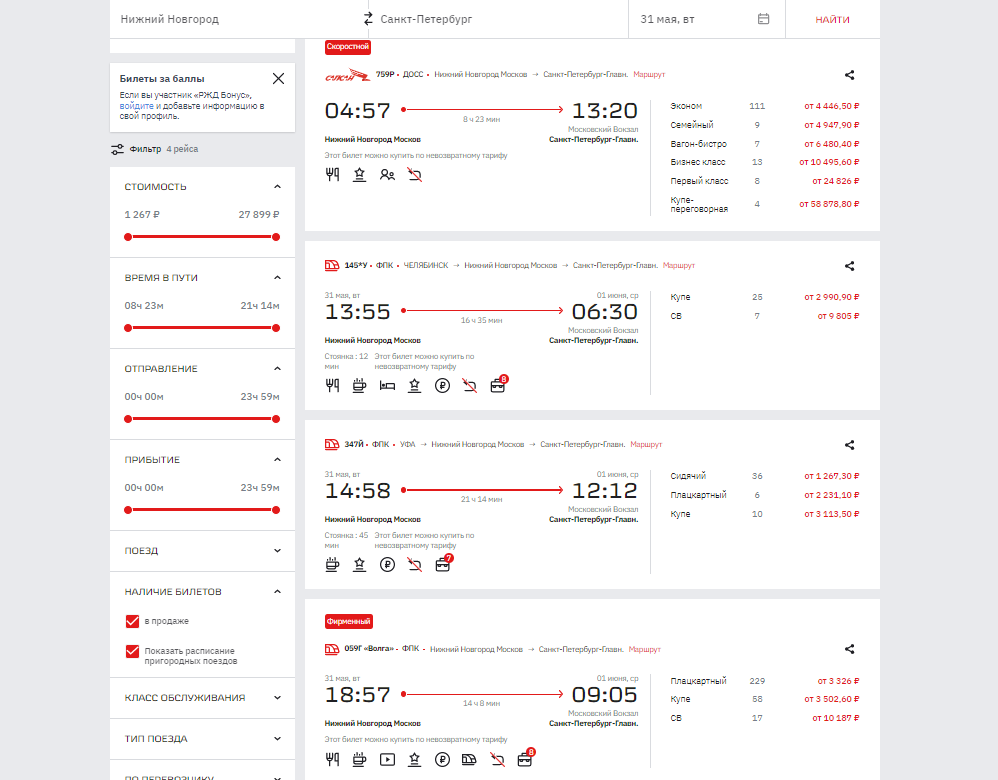
Task: Expand the КЛАСС ОБСЛУЖИВАНИЯ section
Action: (x=278, y=698)
